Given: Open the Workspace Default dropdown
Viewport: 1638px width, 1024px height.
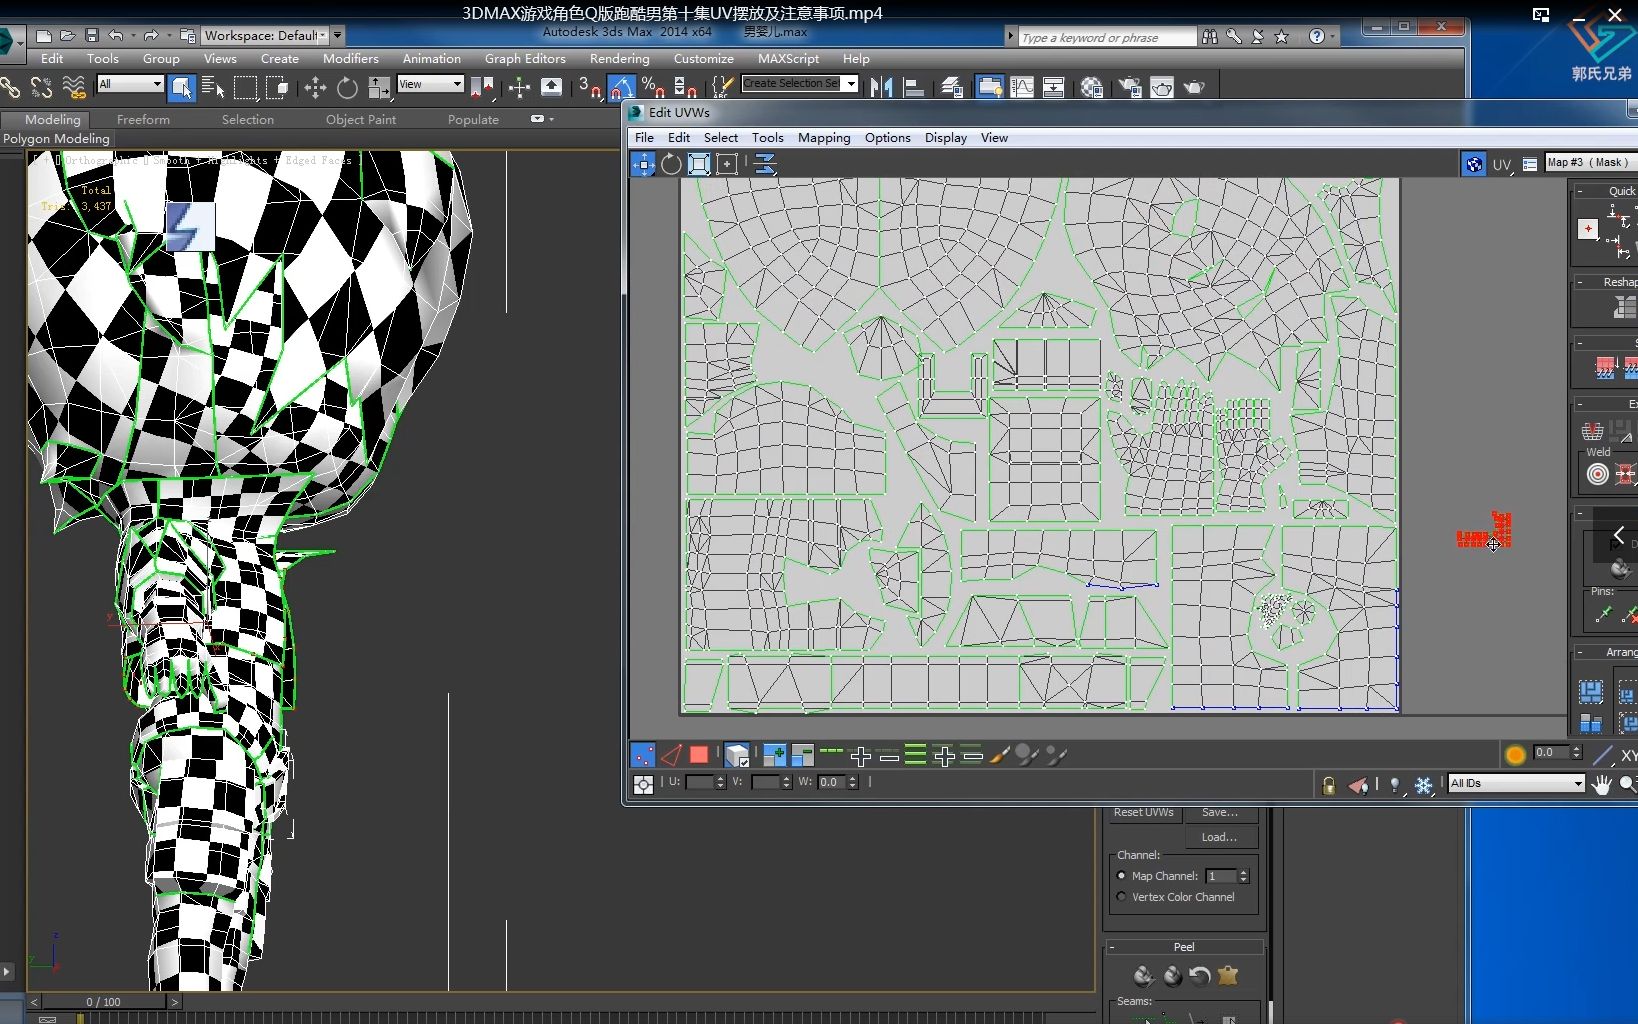Looking at the screenshot, I should click(264, 36).
